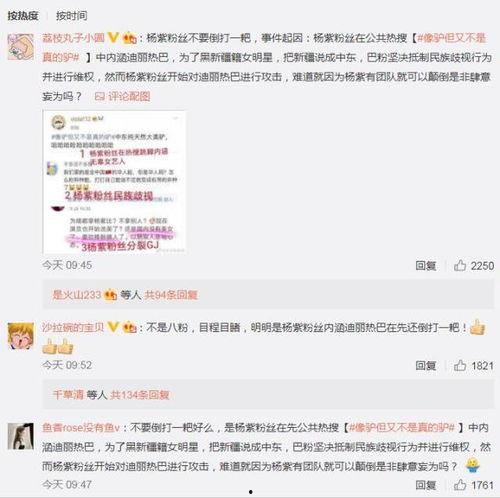Screen dimensions: 500x498
Task: Reply to the 09:45 comment
Action: (426, 266)
